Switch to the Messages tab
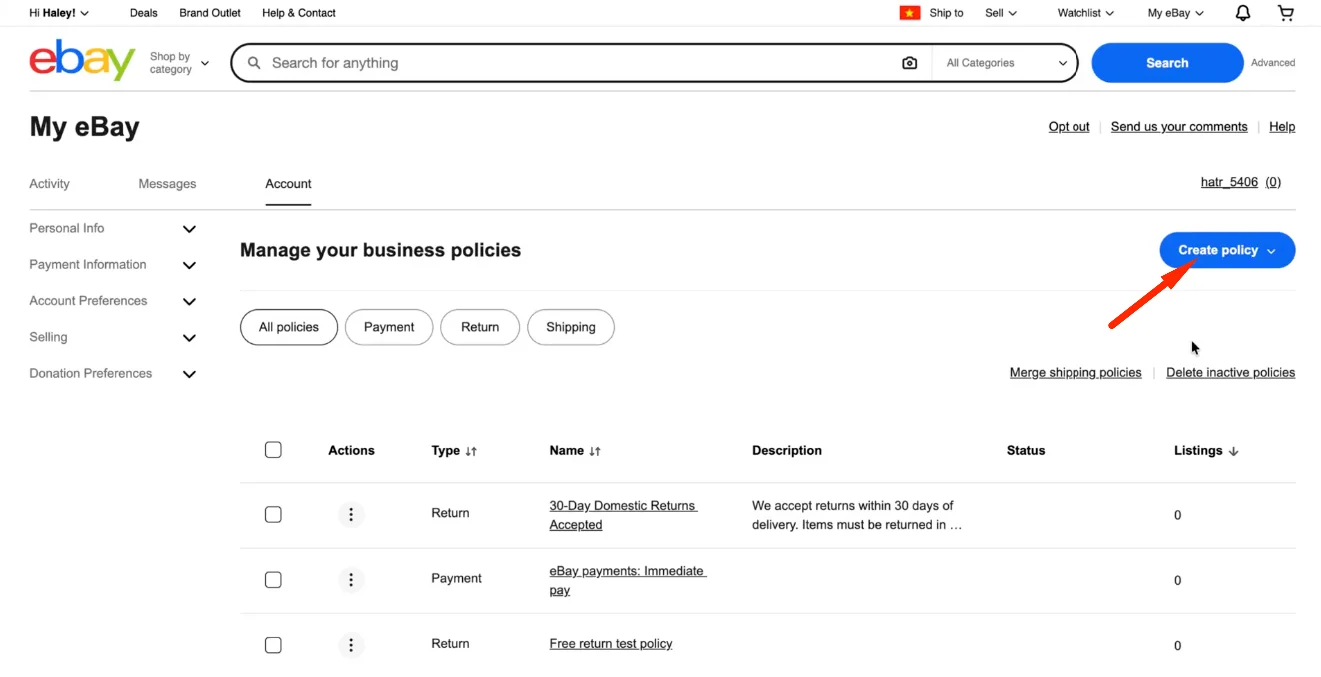Viewport: 1321px width, 677px height. pyautogui.click(x=167, y=184)
